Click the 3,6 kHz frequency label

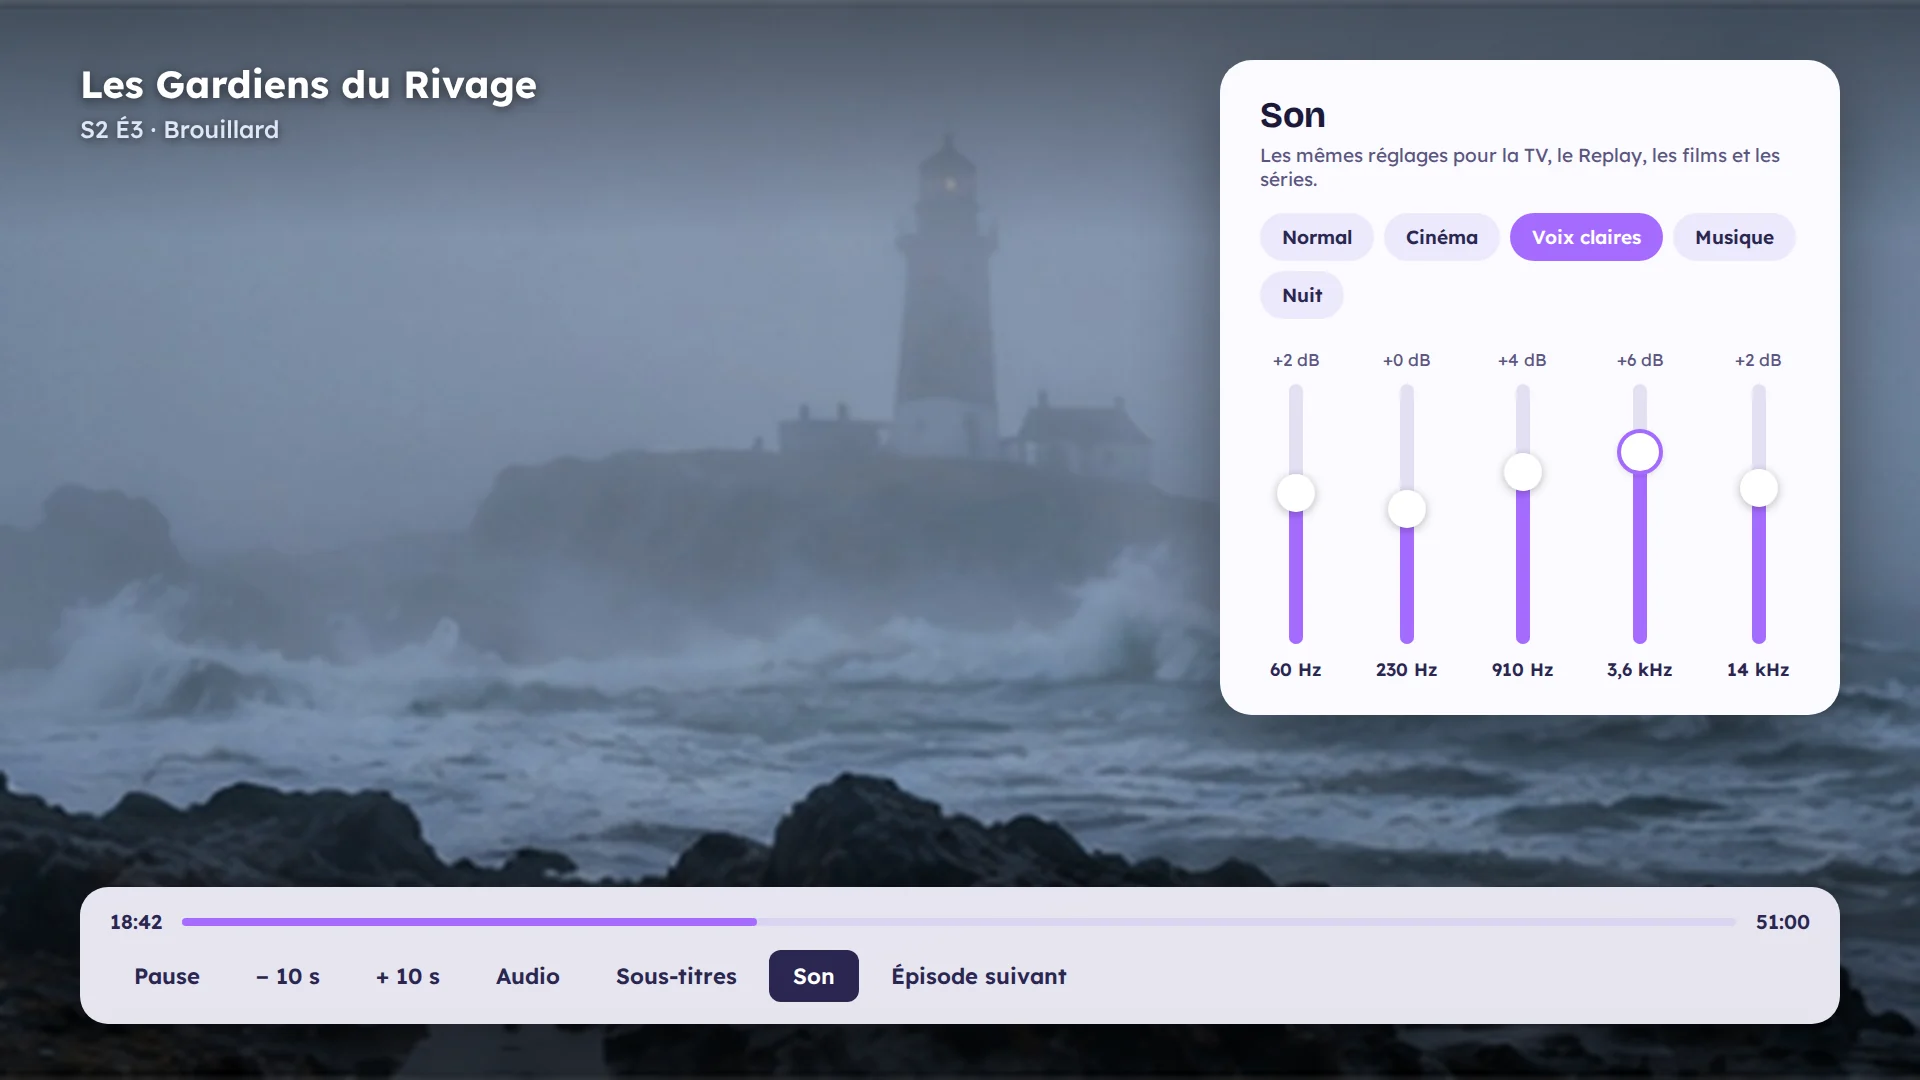point(1640,670)
